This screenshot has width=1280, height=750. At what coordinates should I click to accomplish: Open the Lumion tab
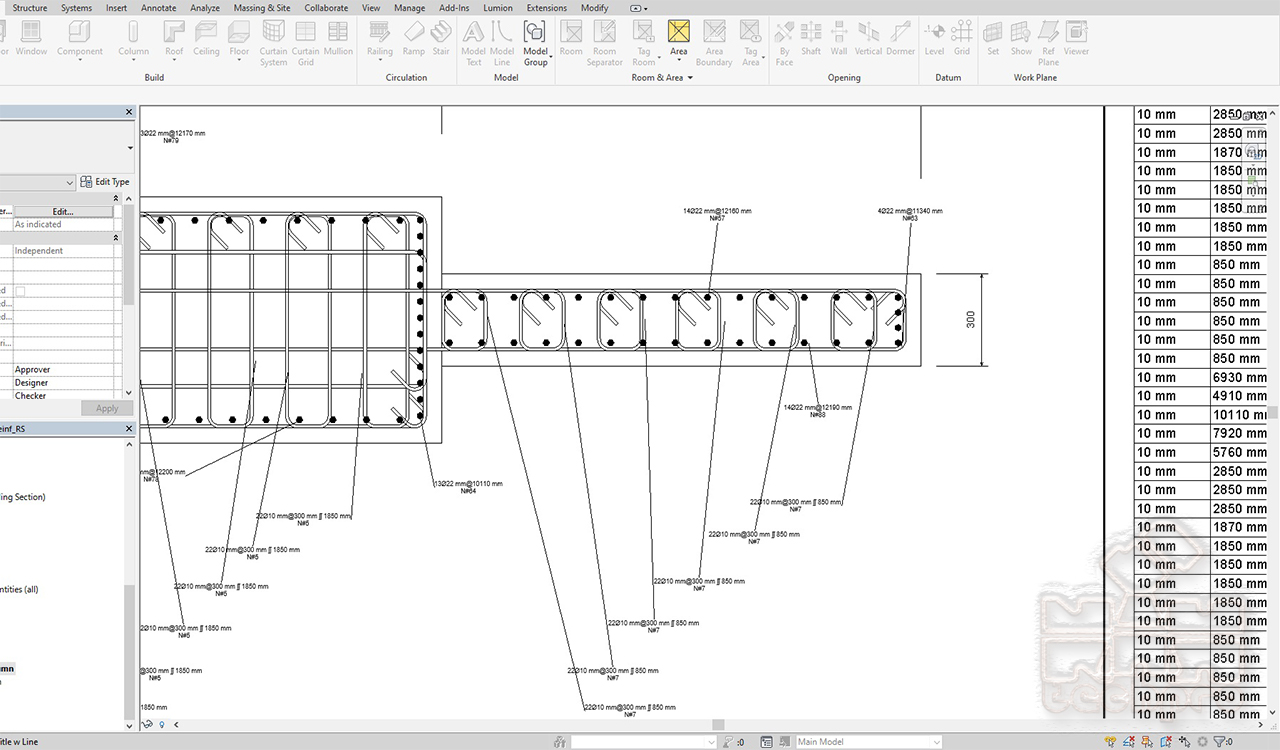(x=497, y=8)
